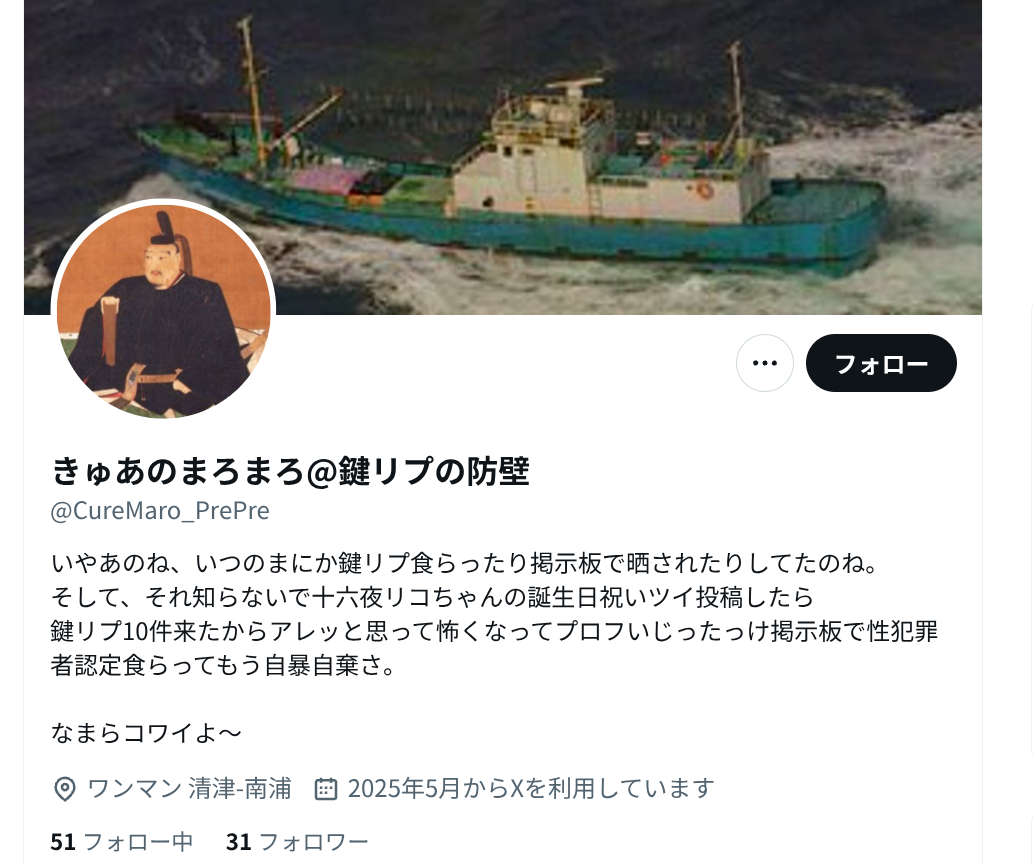
Task: Click the display name きゅあのまろまろ@鍵リプの防壁
Action: coord(290,471)
